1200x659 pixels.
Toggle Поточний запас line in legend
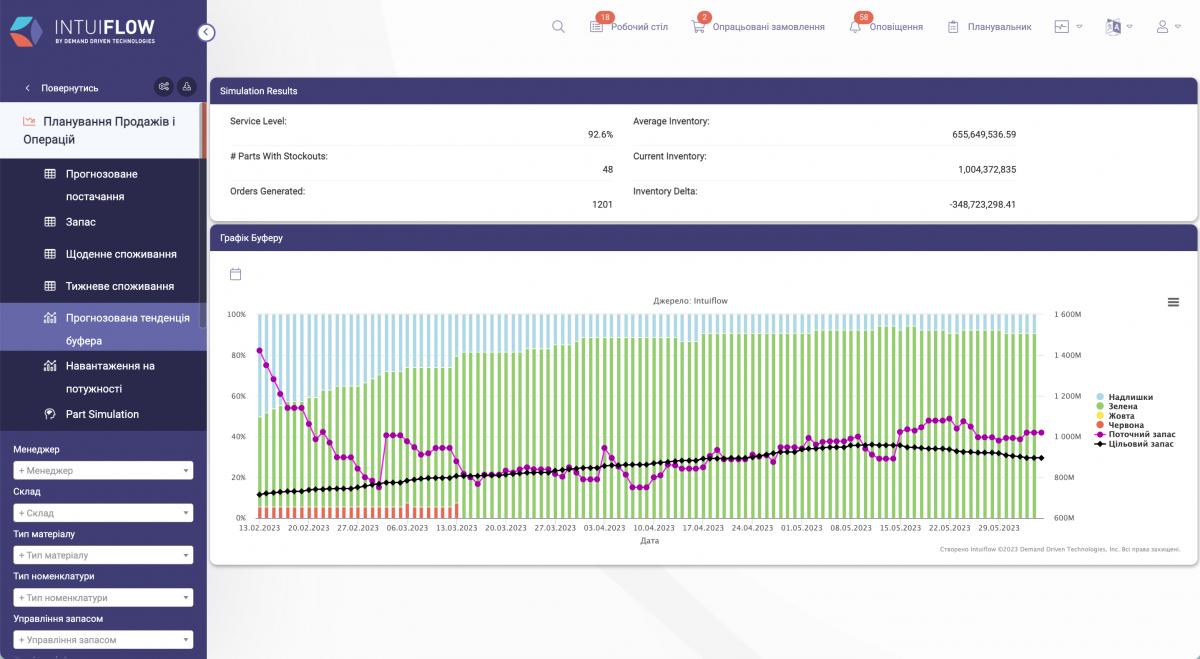click(1140, 434)
